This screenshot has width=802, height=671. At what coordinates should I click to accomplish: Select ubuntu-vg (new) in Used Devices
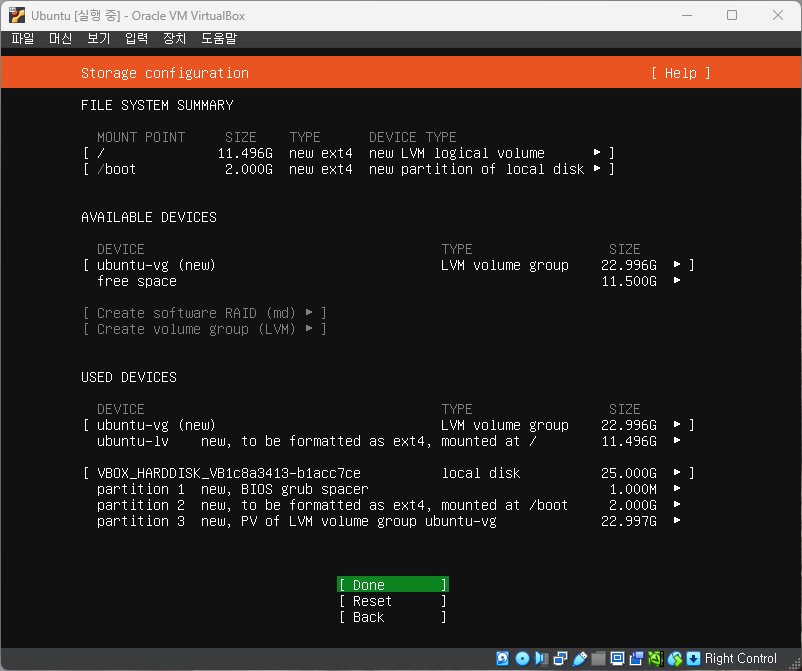[x=157, y=425]
